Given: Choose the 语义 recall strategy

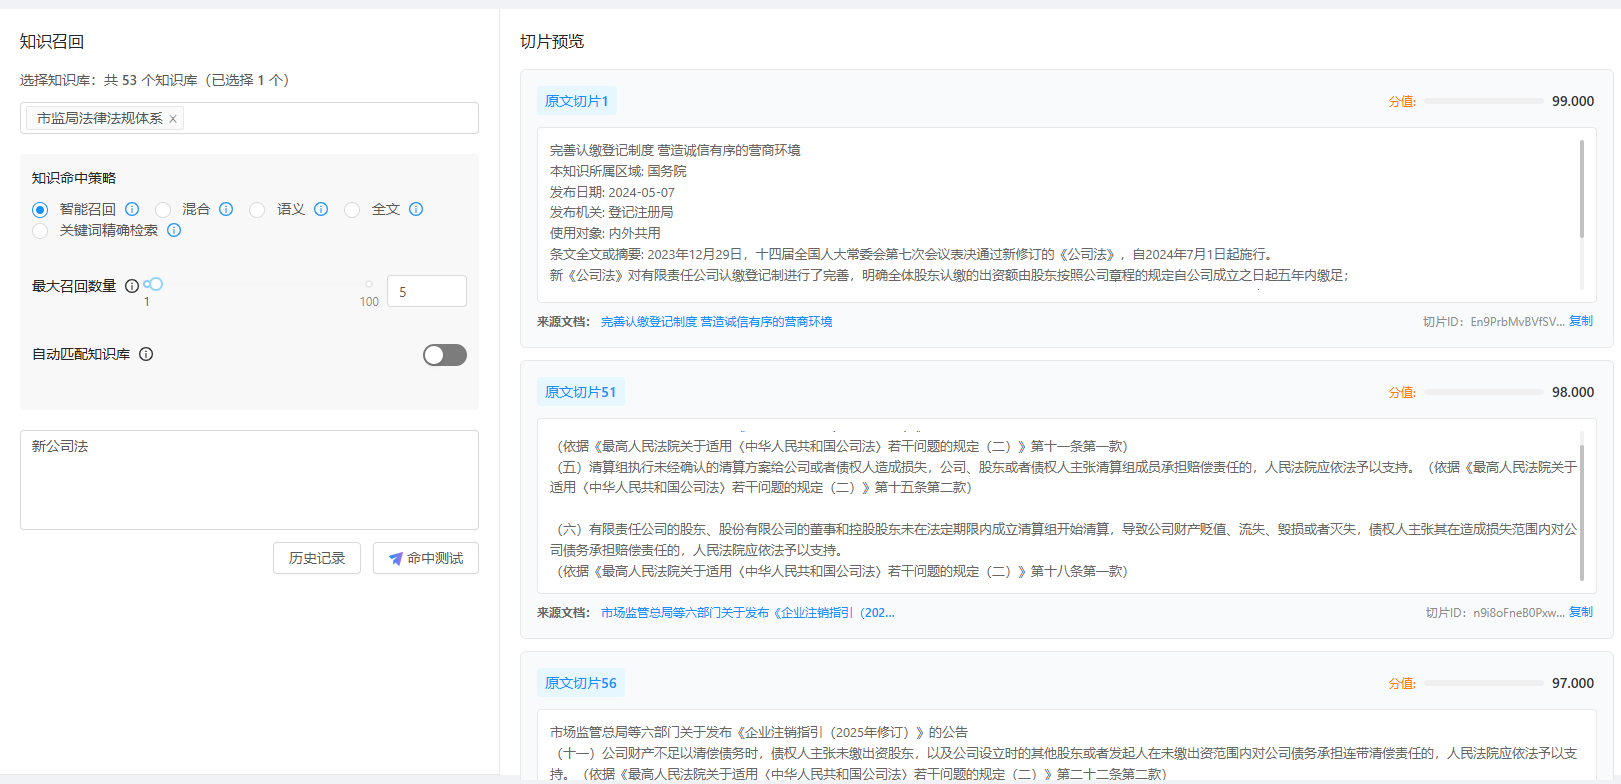Looking at the screenshot, I should (x=257, y=210).
